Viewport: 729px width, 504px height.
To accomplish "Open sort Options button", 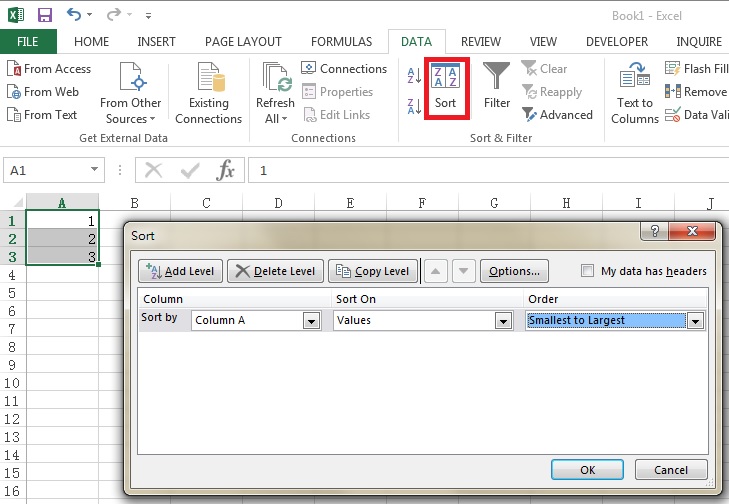I will point(514,271).
